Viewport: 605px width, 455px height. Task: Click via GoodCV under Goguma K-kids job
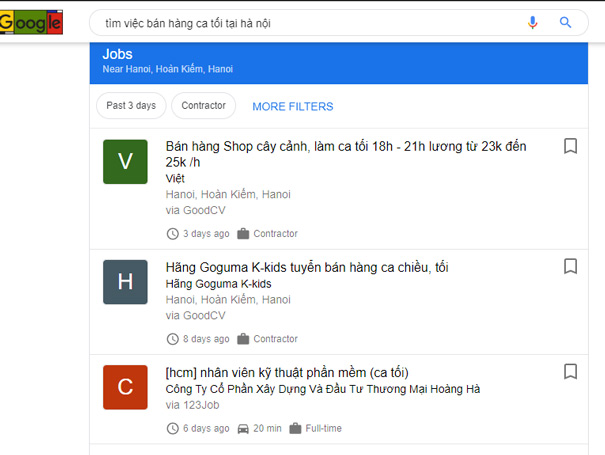[196, 316]
